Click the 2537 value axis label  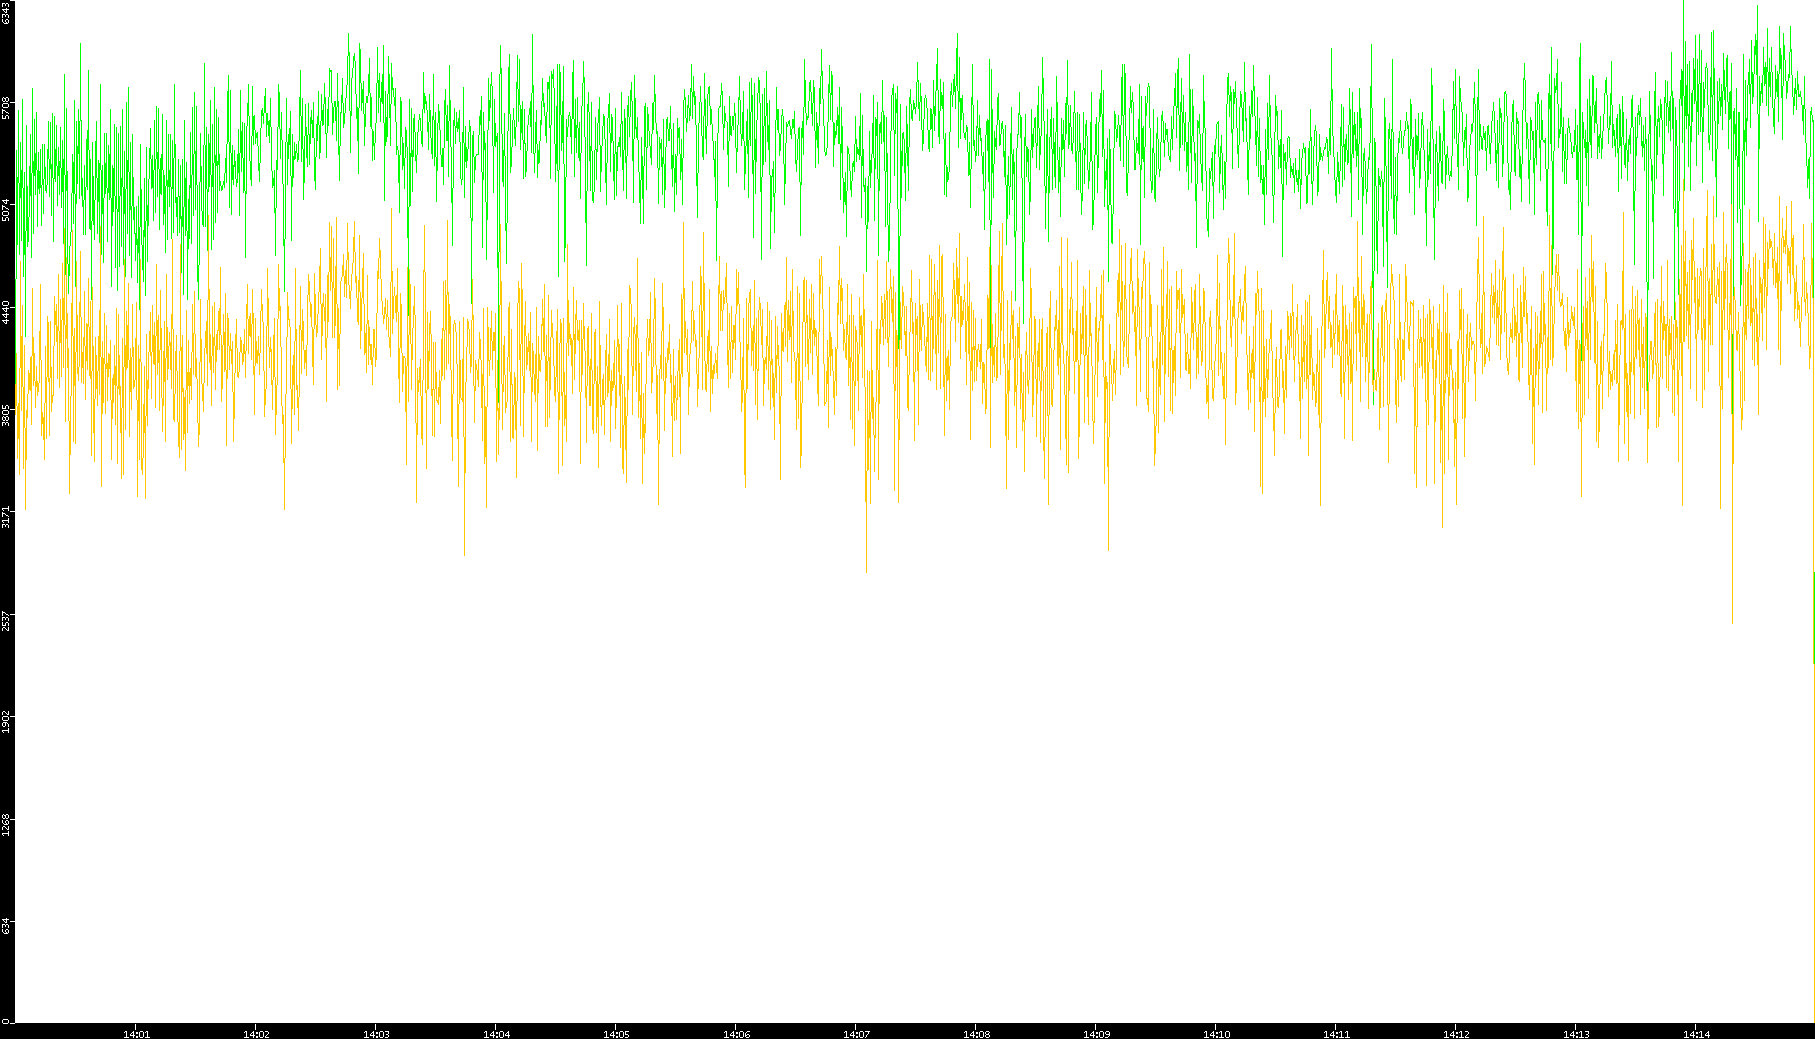(6, 619)
